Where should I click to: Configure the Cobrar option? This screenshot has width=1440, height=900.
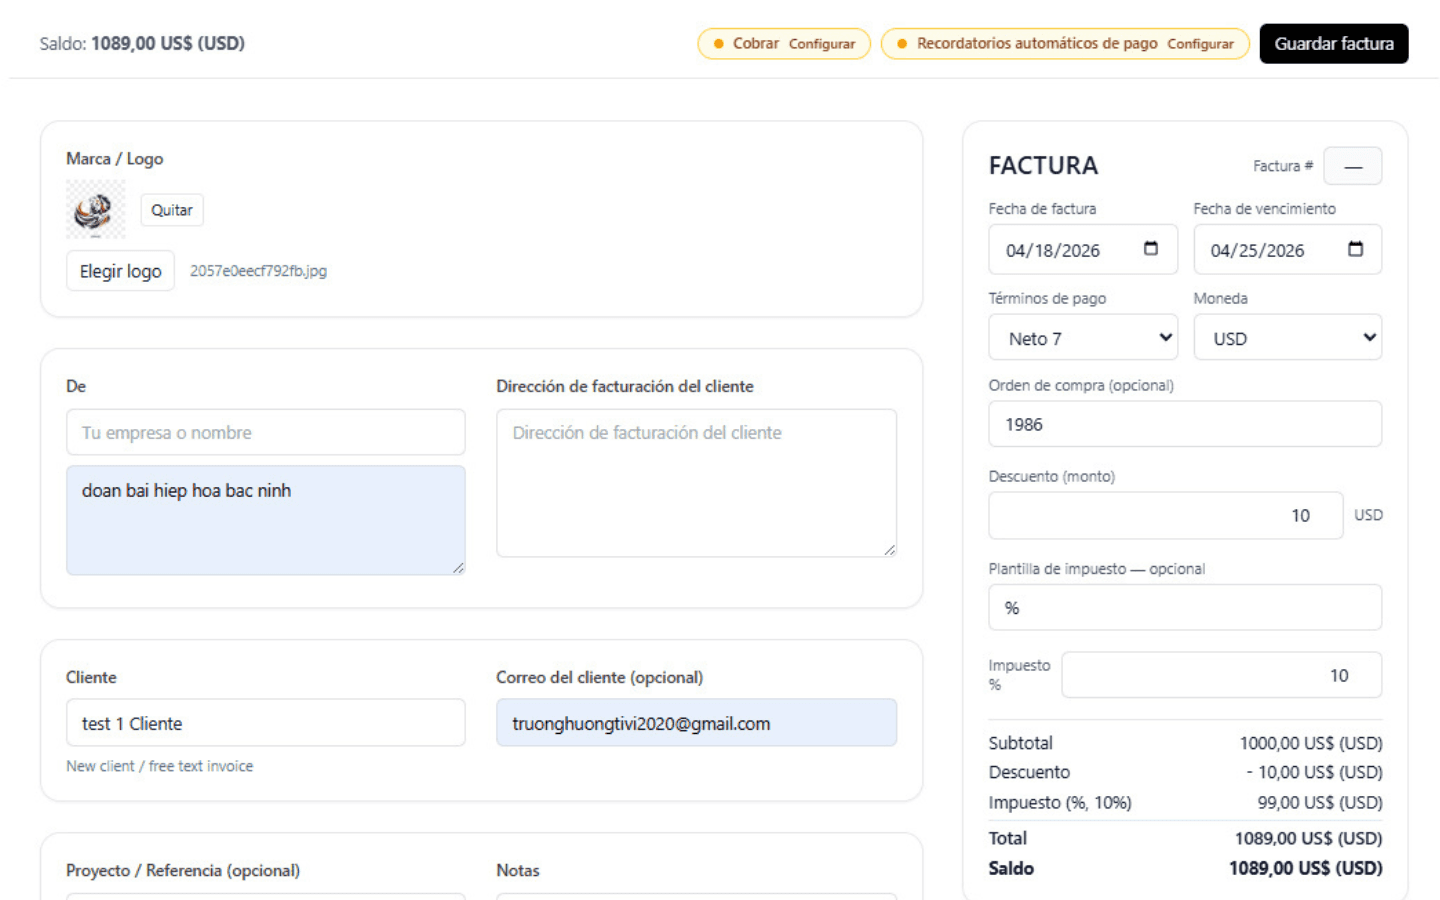(x=821, y=44)
